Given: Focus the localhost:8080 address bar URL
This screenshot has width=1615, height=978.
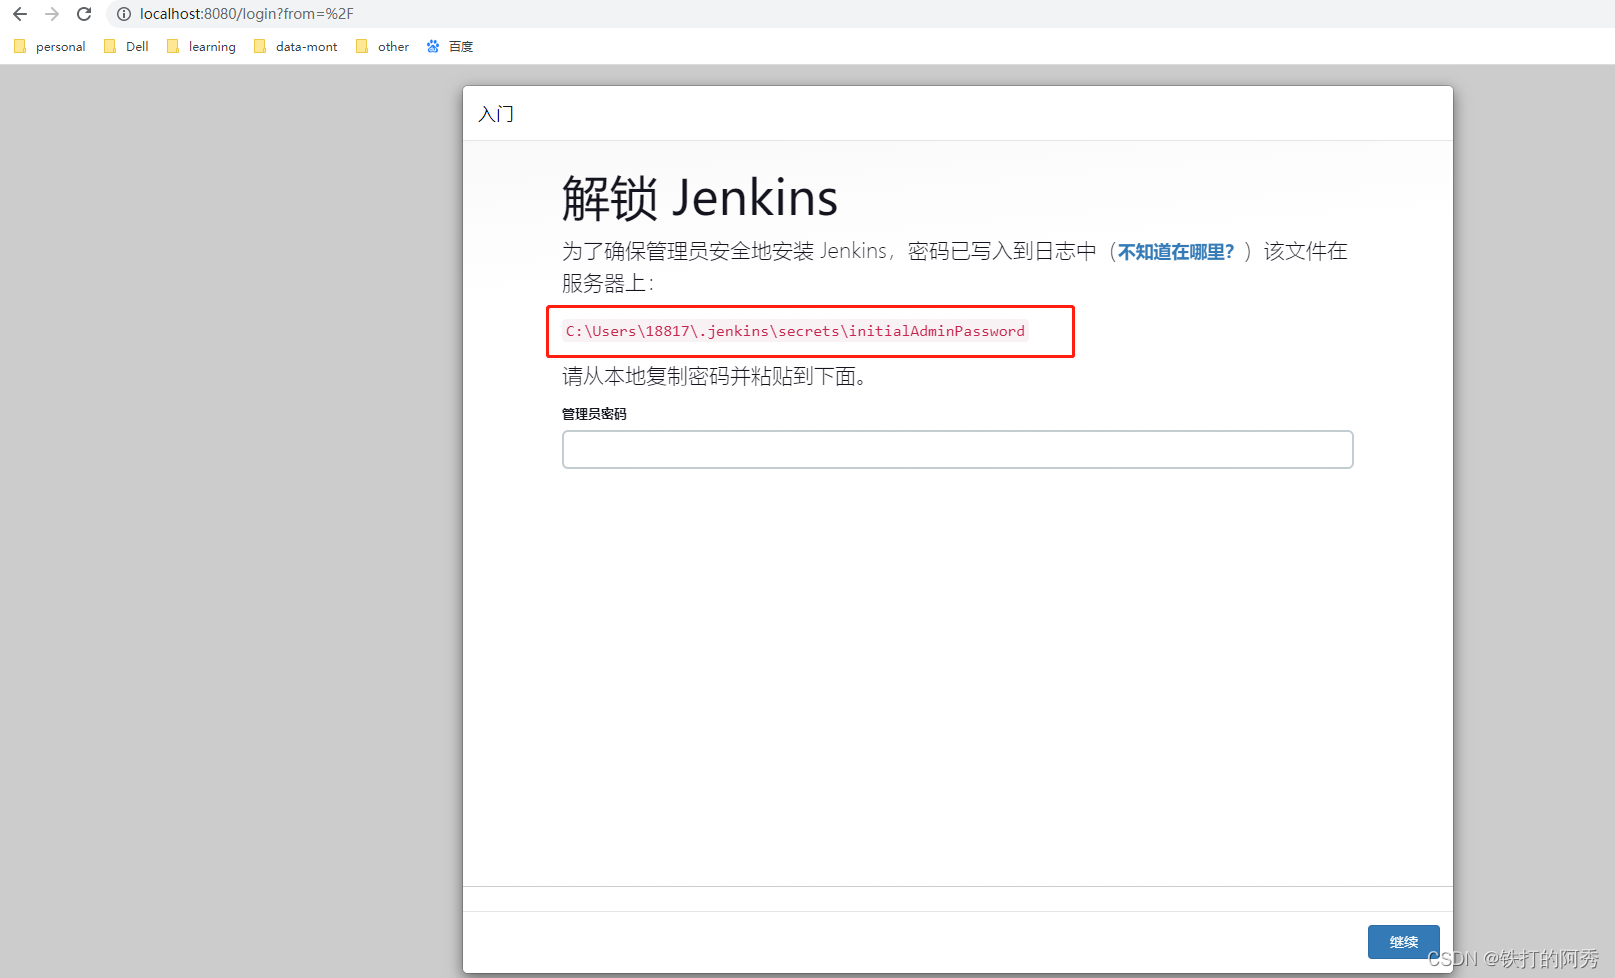Looking at the screenshot, I should [247, 14].
